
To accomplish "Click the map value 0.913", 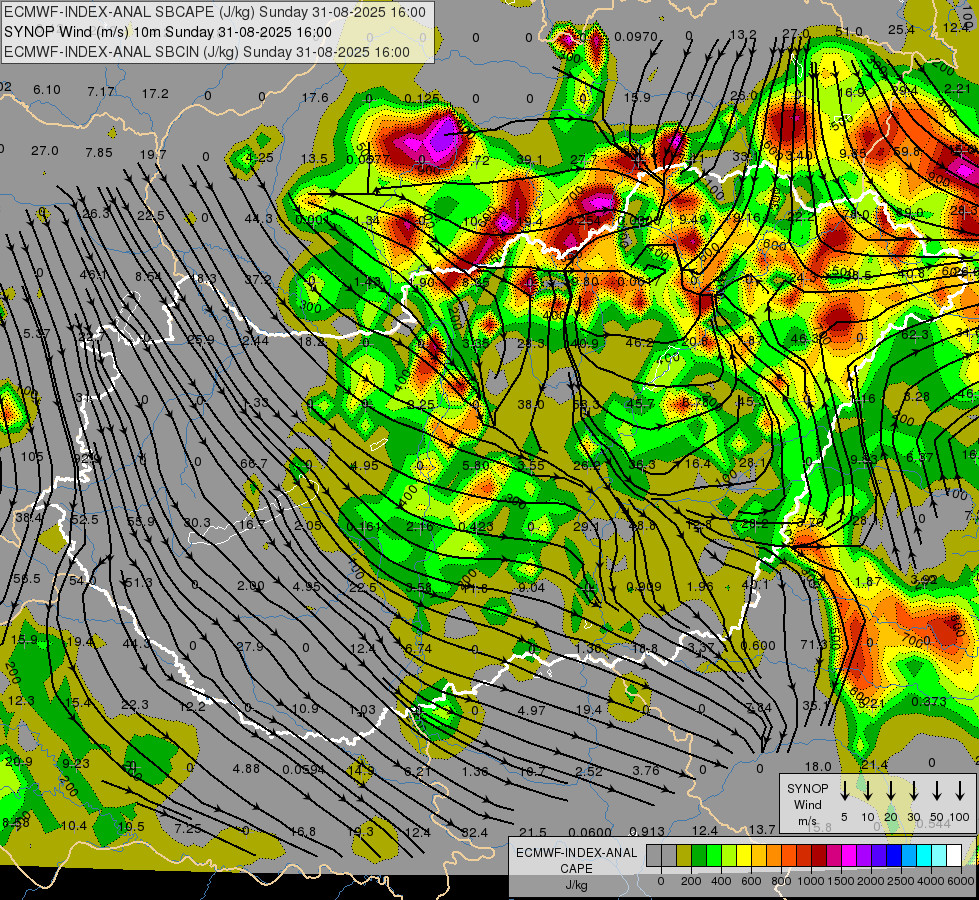I will [x=646, y=831].
